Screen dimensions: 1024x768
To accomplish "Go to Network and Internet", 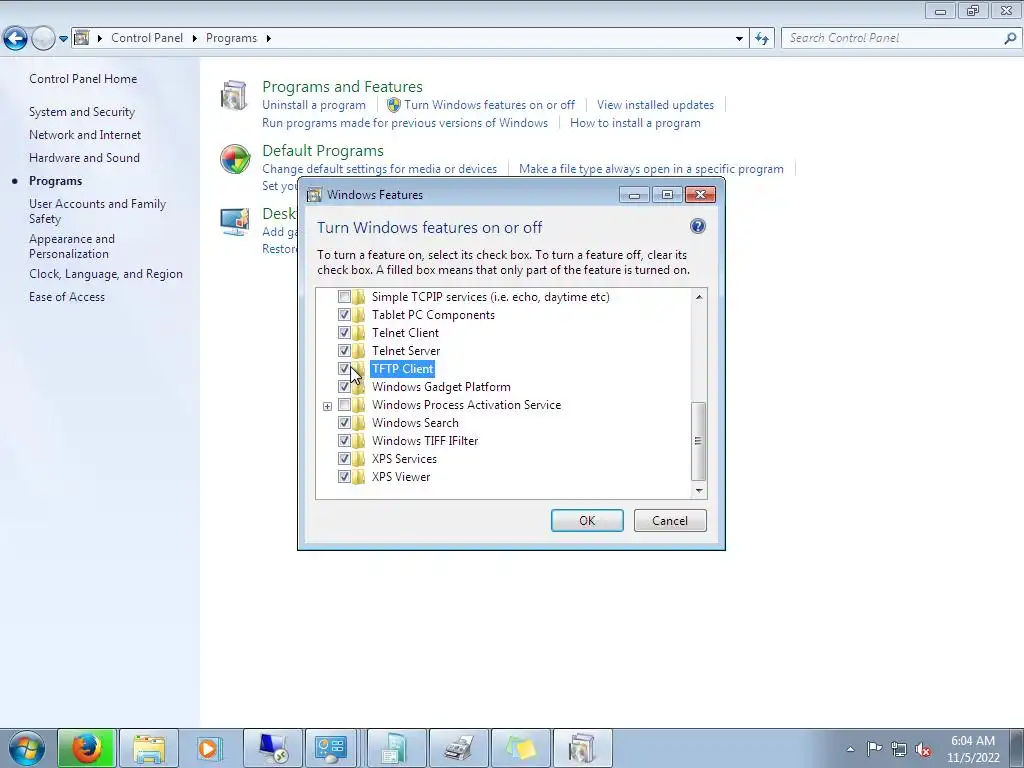I will coord(85,135).
